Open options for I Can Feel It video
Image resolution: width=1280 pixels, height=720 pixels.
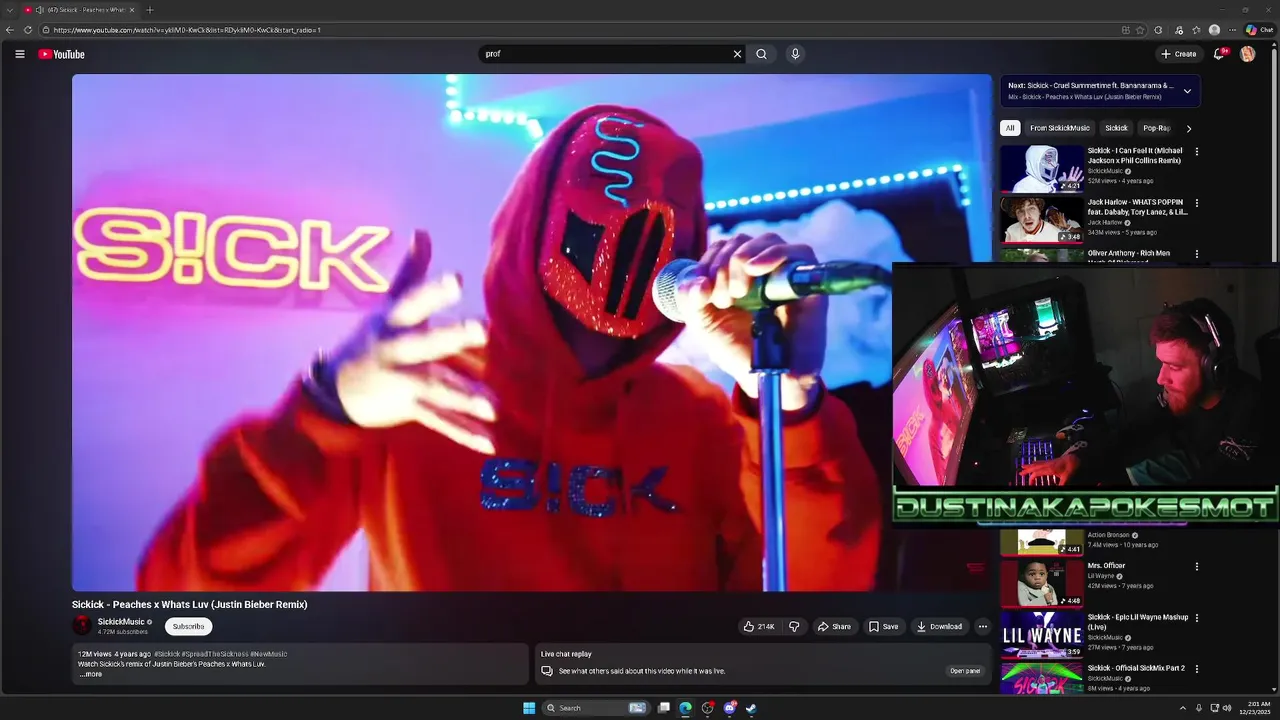click(1196, 152)
